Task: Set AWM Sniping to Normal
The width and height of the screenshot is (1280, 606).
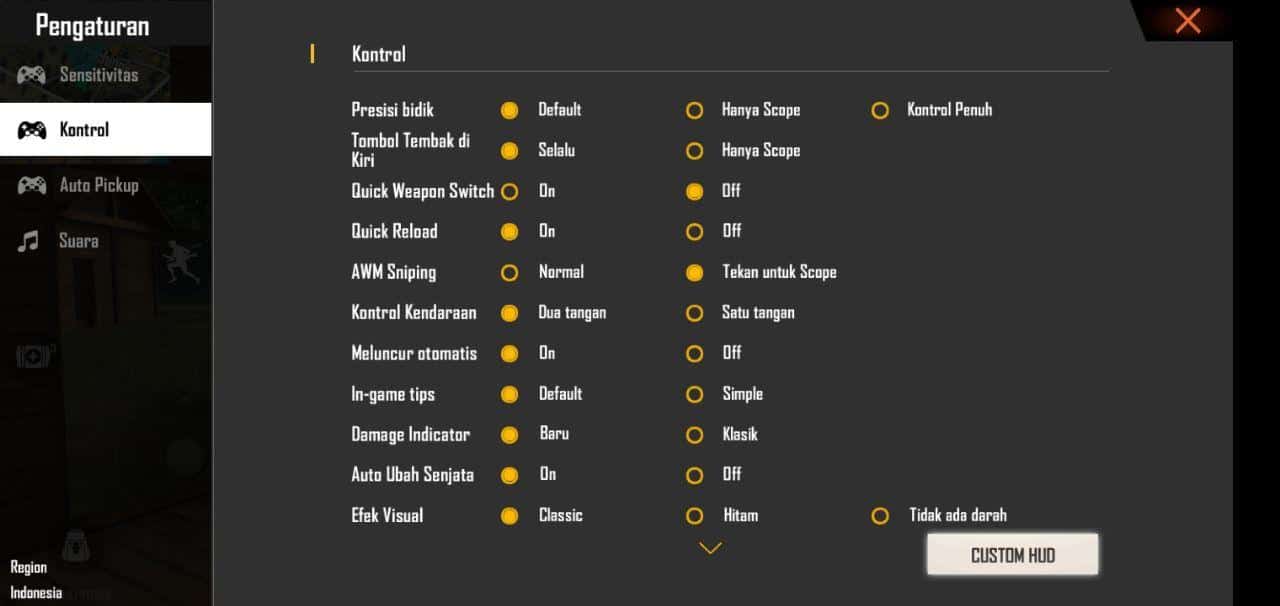Action: click(x=510, y=272)
